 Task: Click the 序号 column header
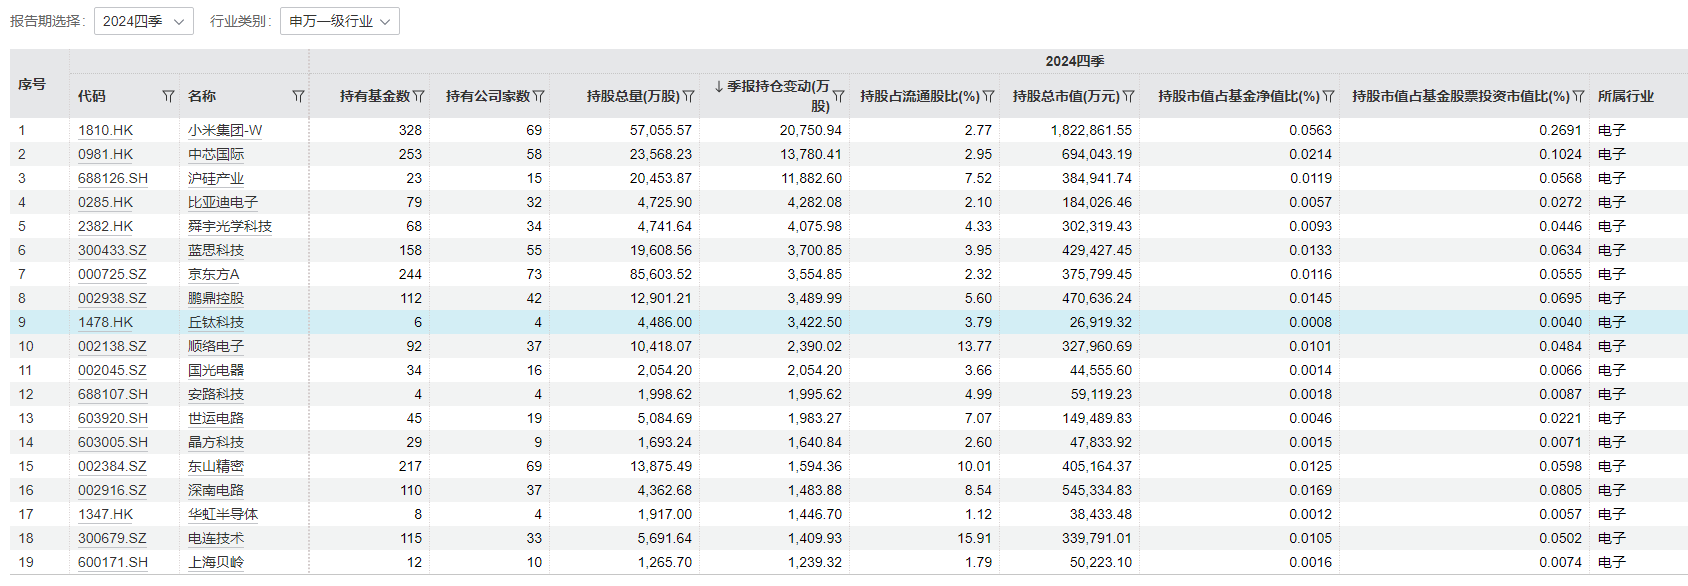tap(32, 84)
